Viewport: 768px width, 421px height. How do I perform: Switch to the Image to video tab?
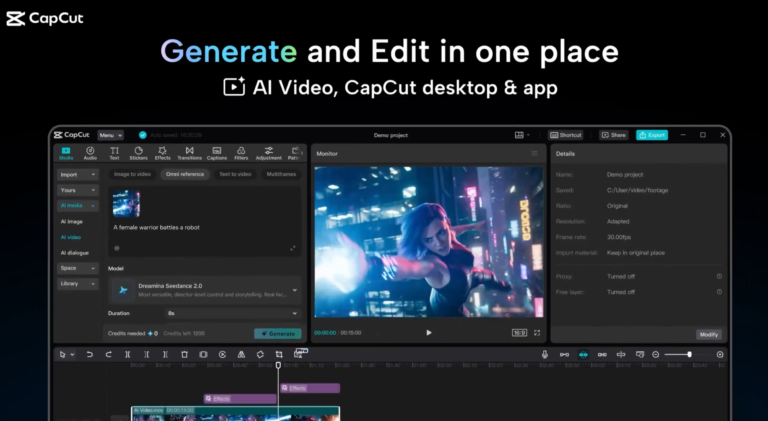[132, 174]
